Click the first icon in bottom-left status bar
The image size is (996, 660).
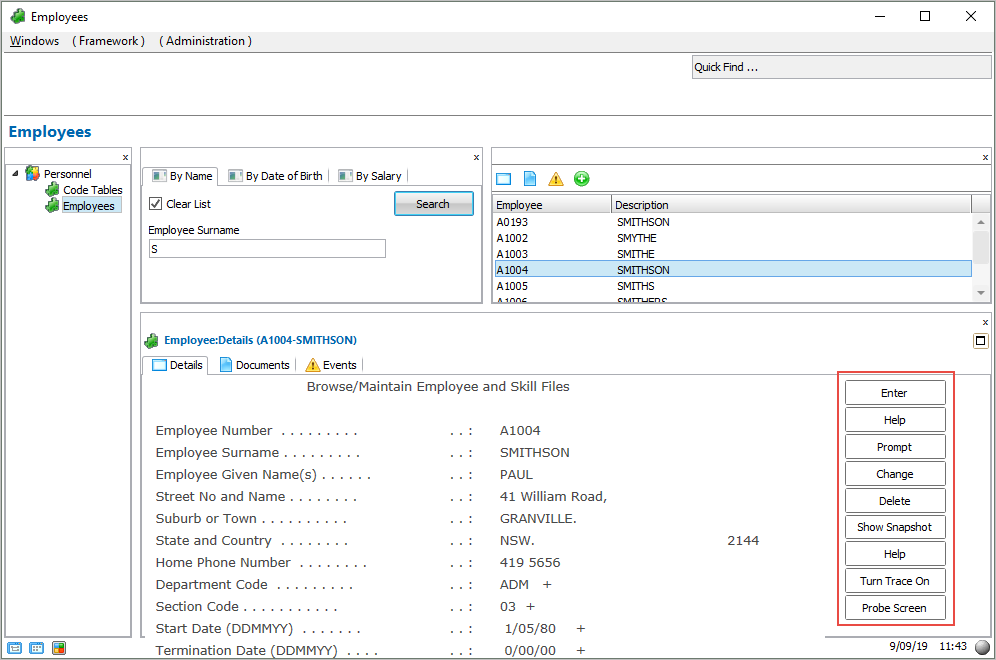pos(15,648)
